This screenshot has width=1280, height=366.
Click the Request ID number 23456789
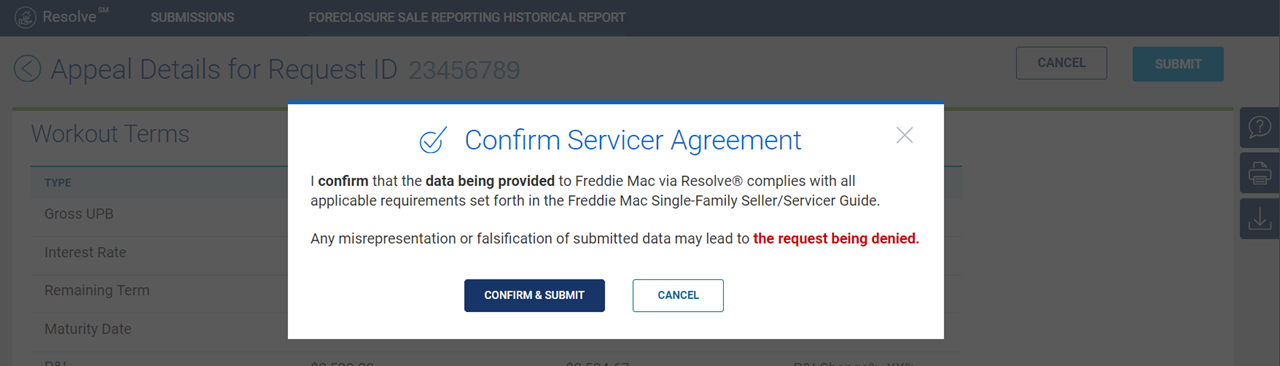point(464,70)
